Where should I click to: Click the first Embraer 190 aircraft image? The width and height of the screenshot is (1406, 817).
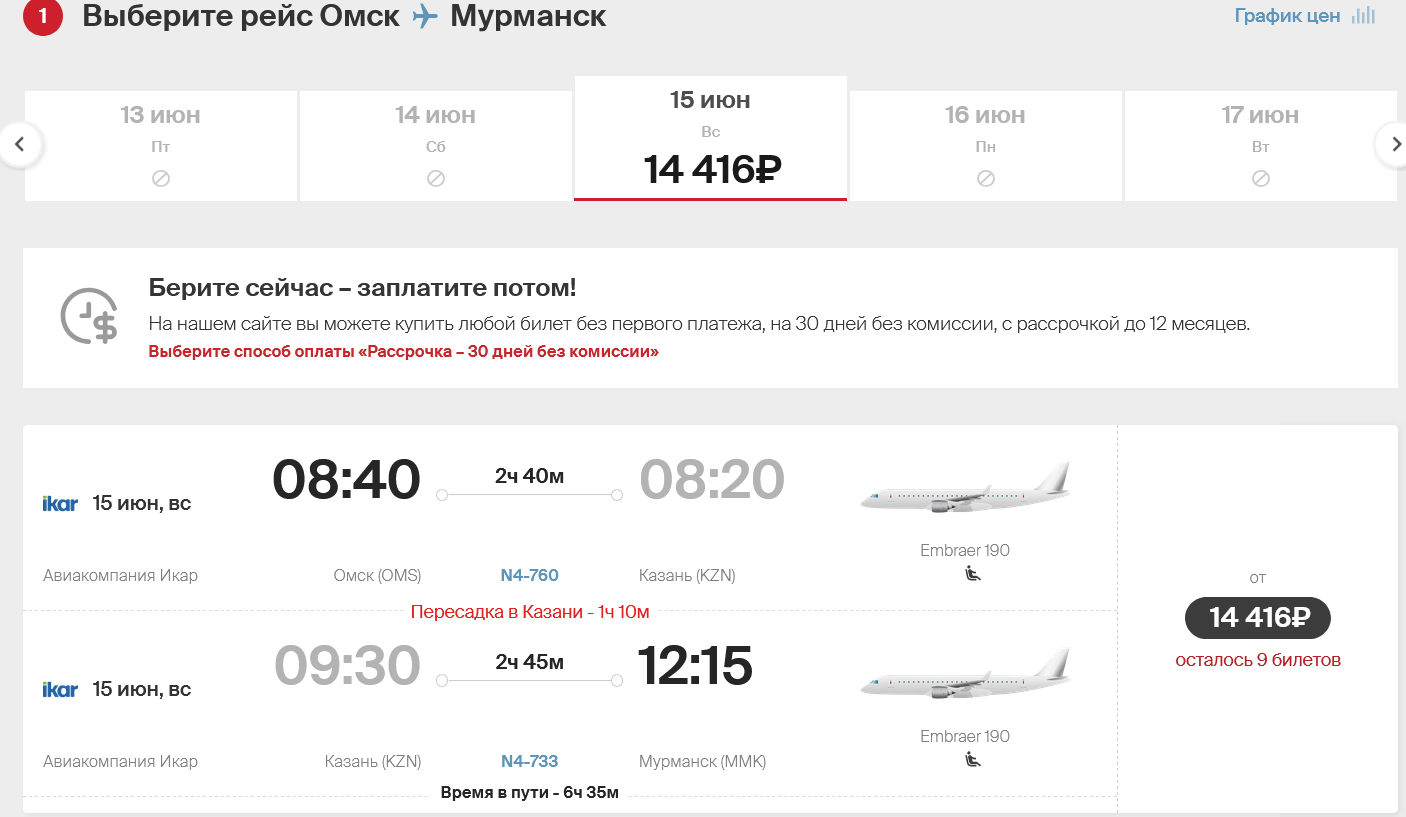[965, 490]
